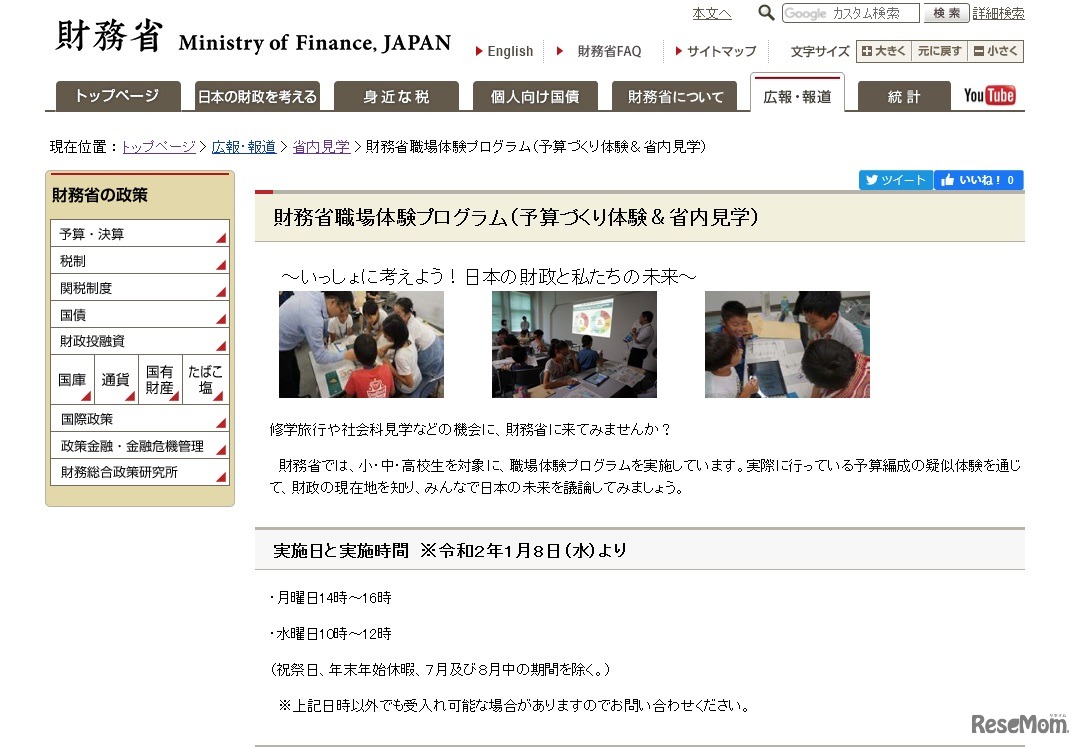The image size is (1082, 747).
Task: Click the 大きく enlarge text button
Action: 883,50
